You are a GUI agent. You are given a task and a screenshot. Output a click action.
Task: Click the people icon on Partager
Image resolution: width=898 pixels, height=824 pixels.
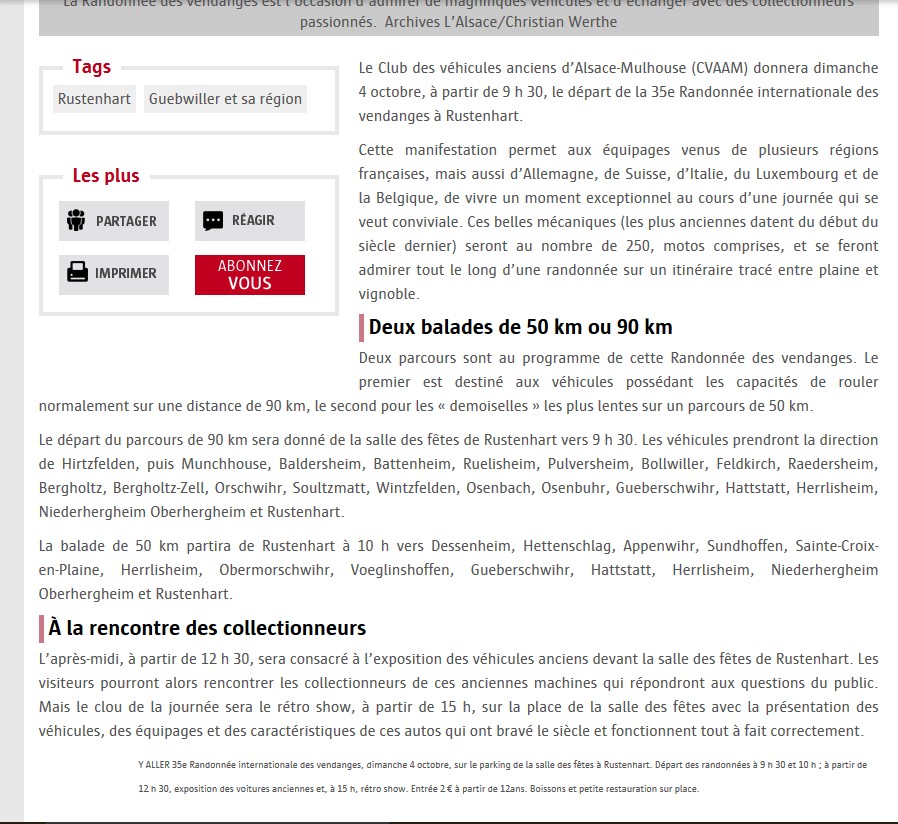76,220
